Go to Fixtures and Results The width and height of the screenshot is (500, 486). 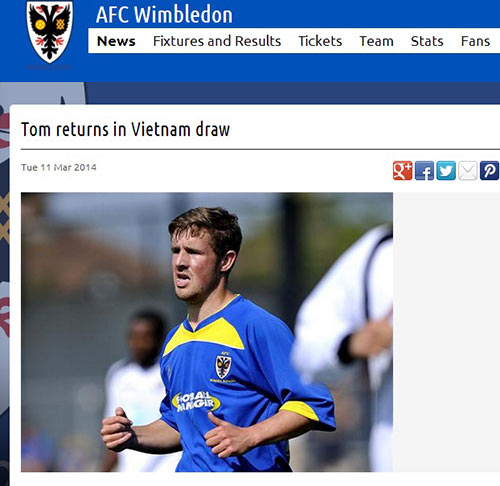(217, 41)
